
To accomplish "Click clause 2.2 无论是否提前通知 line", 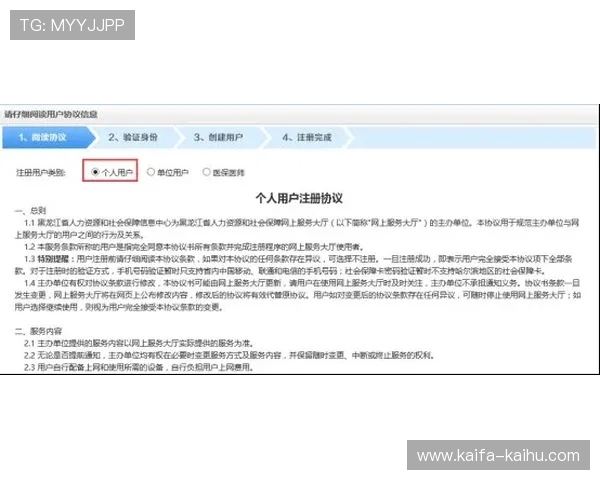I will click(x=229, y=355).
